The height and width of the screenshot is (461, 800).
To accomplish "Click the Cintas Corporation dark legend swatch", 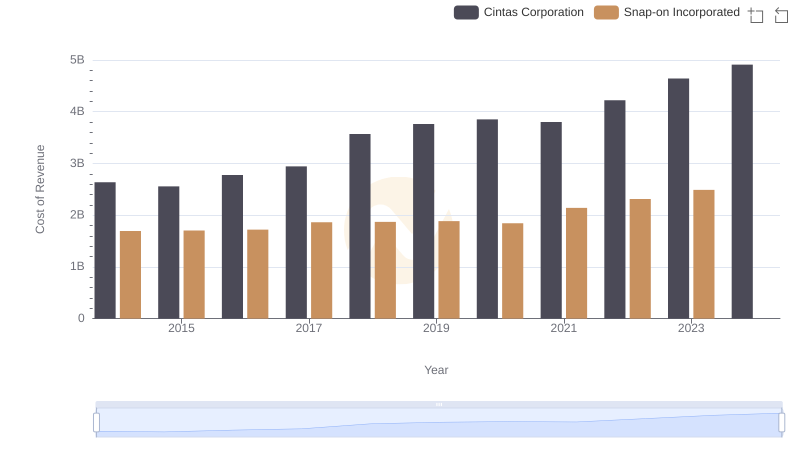I will [466, 12].
